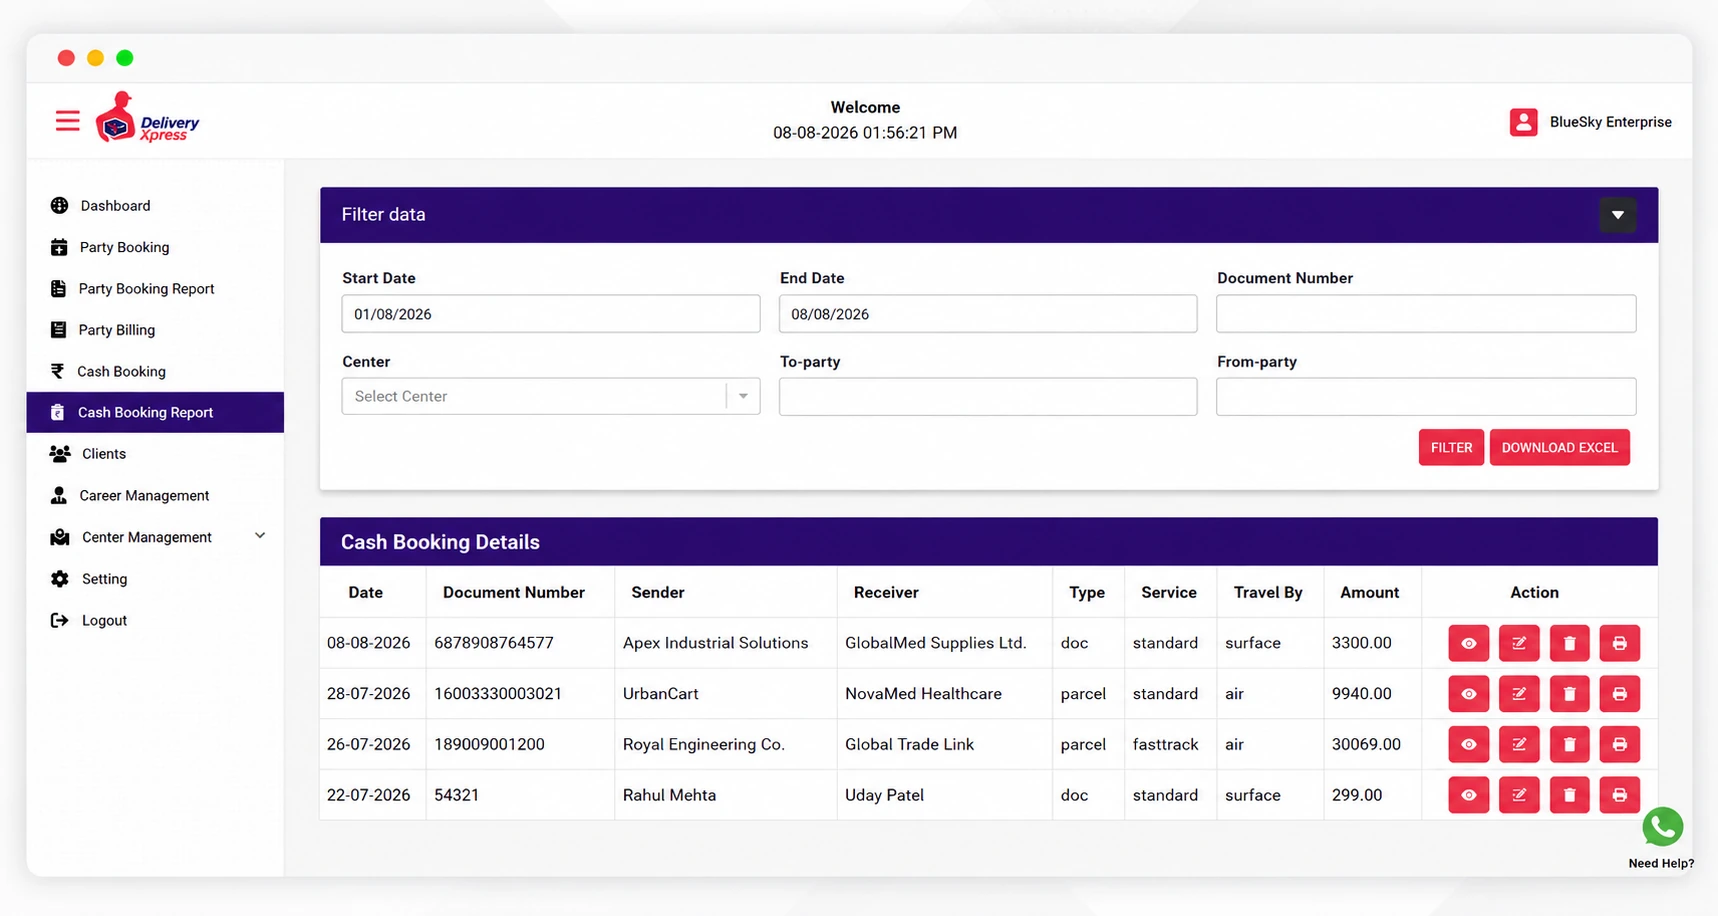Viewport: 1718px width, 916px height.
Task: Click the Setting gear icon
Action: click(x=60, y=579)
